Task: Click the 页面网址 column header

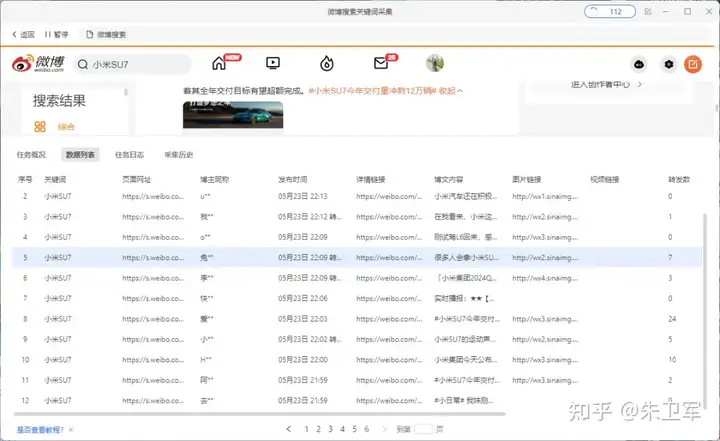Action: coord(136,179)
